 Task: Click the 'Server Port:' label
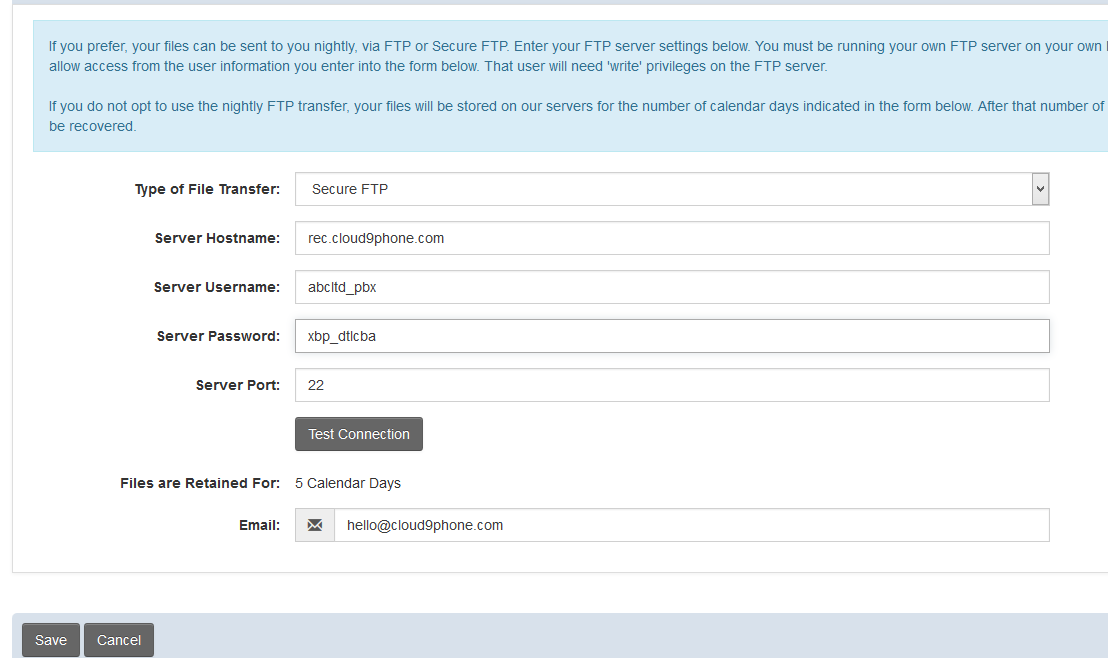coord(237,385)
